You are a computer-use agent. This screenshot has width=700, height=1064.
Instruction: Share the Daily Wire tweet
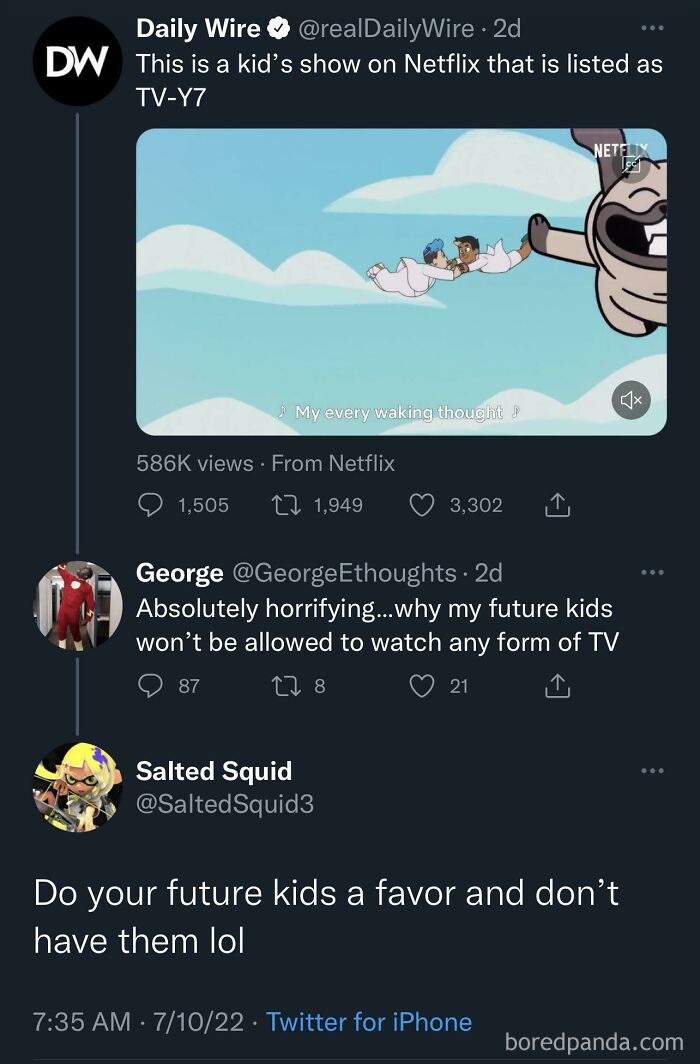tap(558, 505)
